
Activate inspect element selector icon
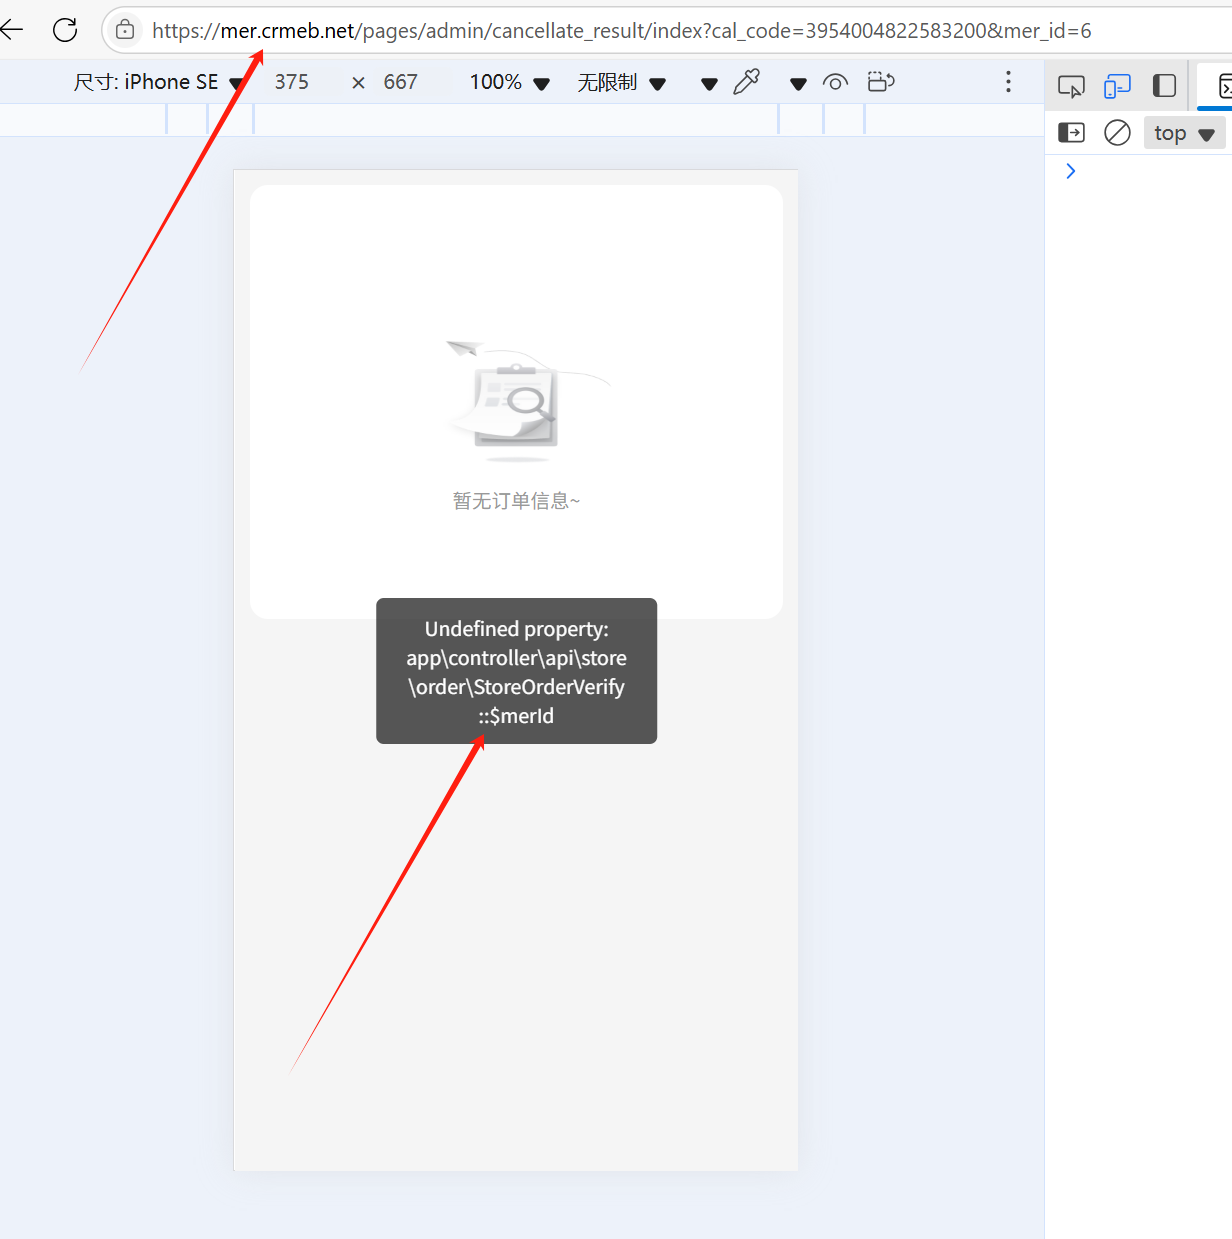click(x=1071, y=86)
